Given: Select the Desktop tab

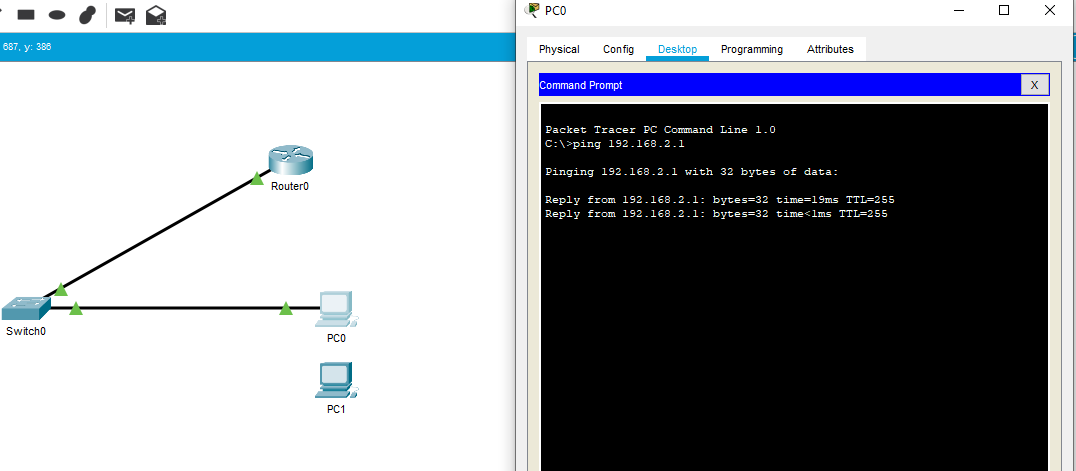Looking at the screenshot, I should click(x=677, y=49).
